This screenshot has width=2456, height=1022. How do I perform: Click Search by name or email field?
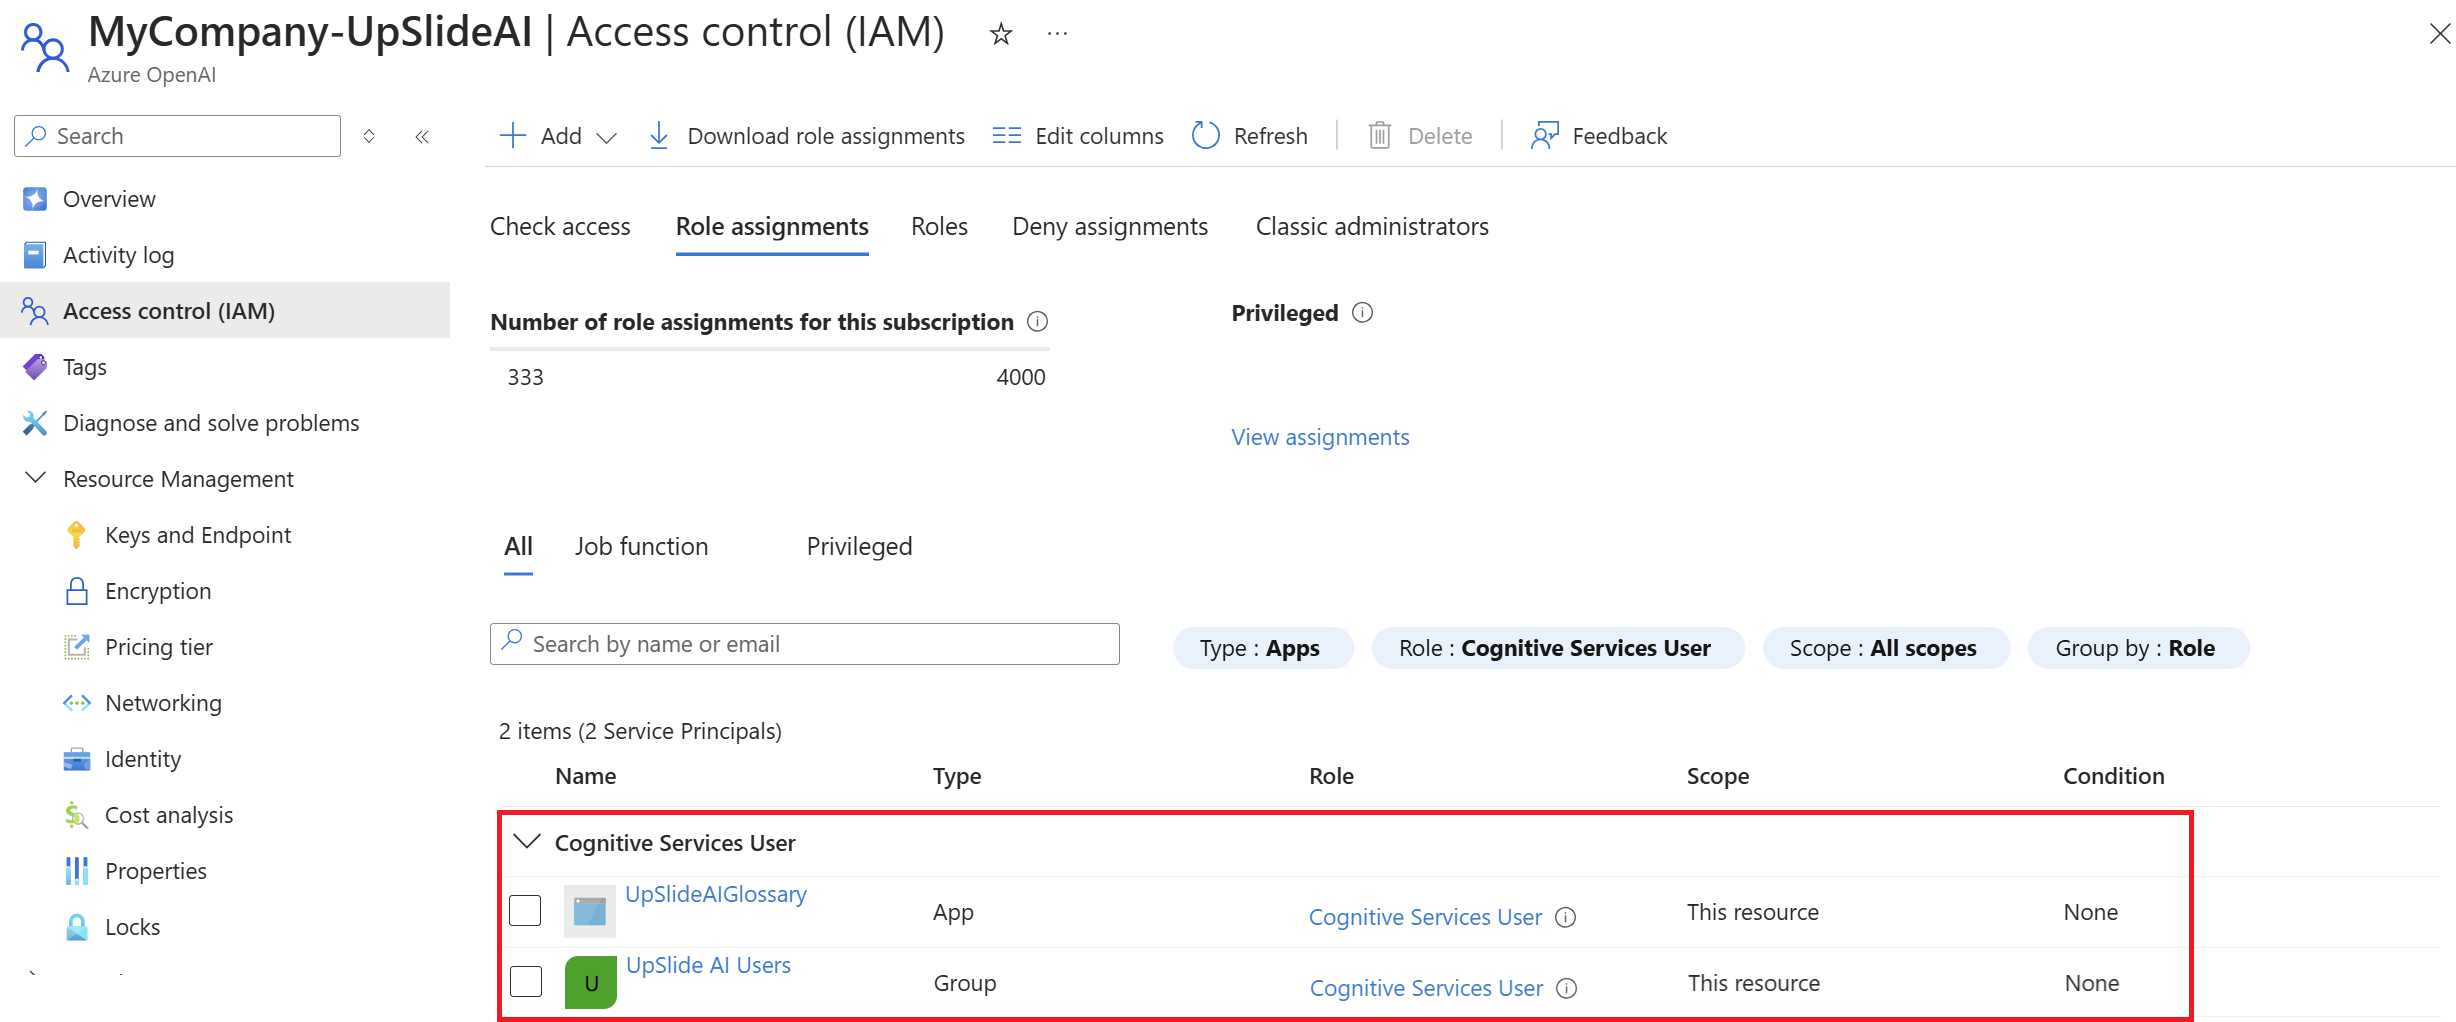805,644
